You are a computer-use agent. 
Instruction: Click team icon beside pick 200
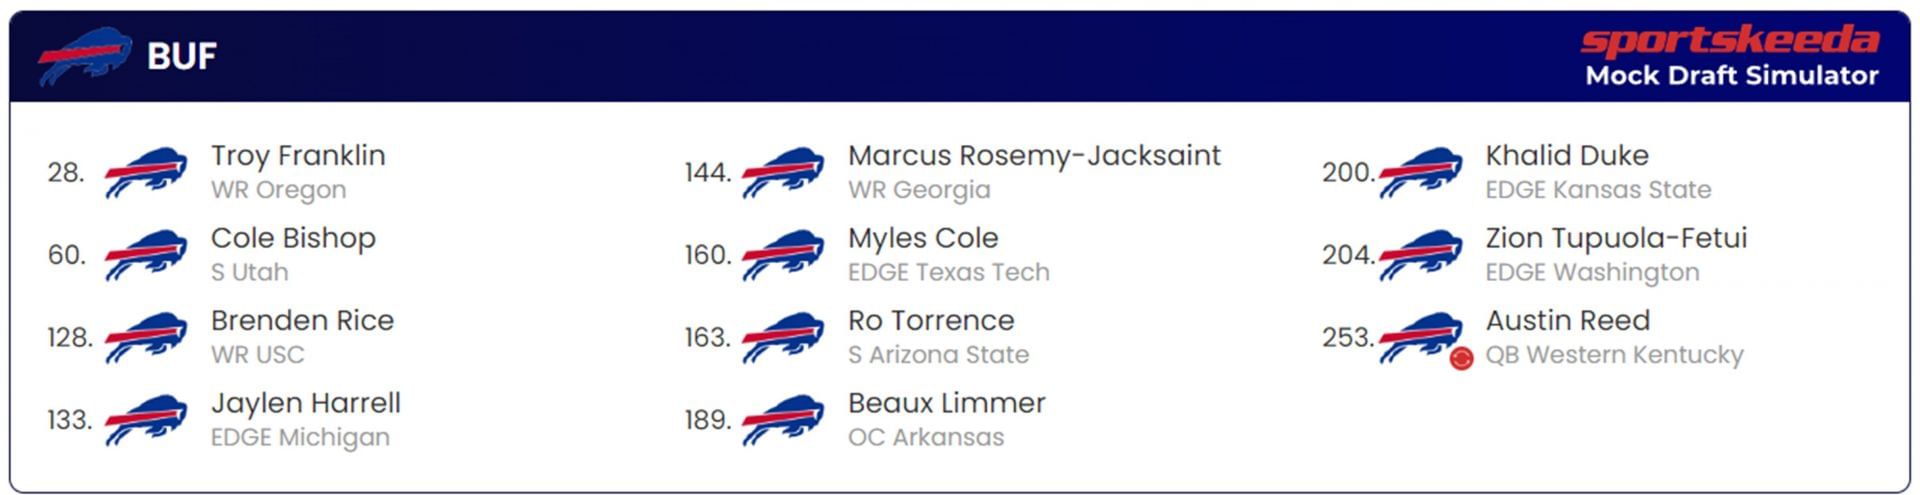1421,172
